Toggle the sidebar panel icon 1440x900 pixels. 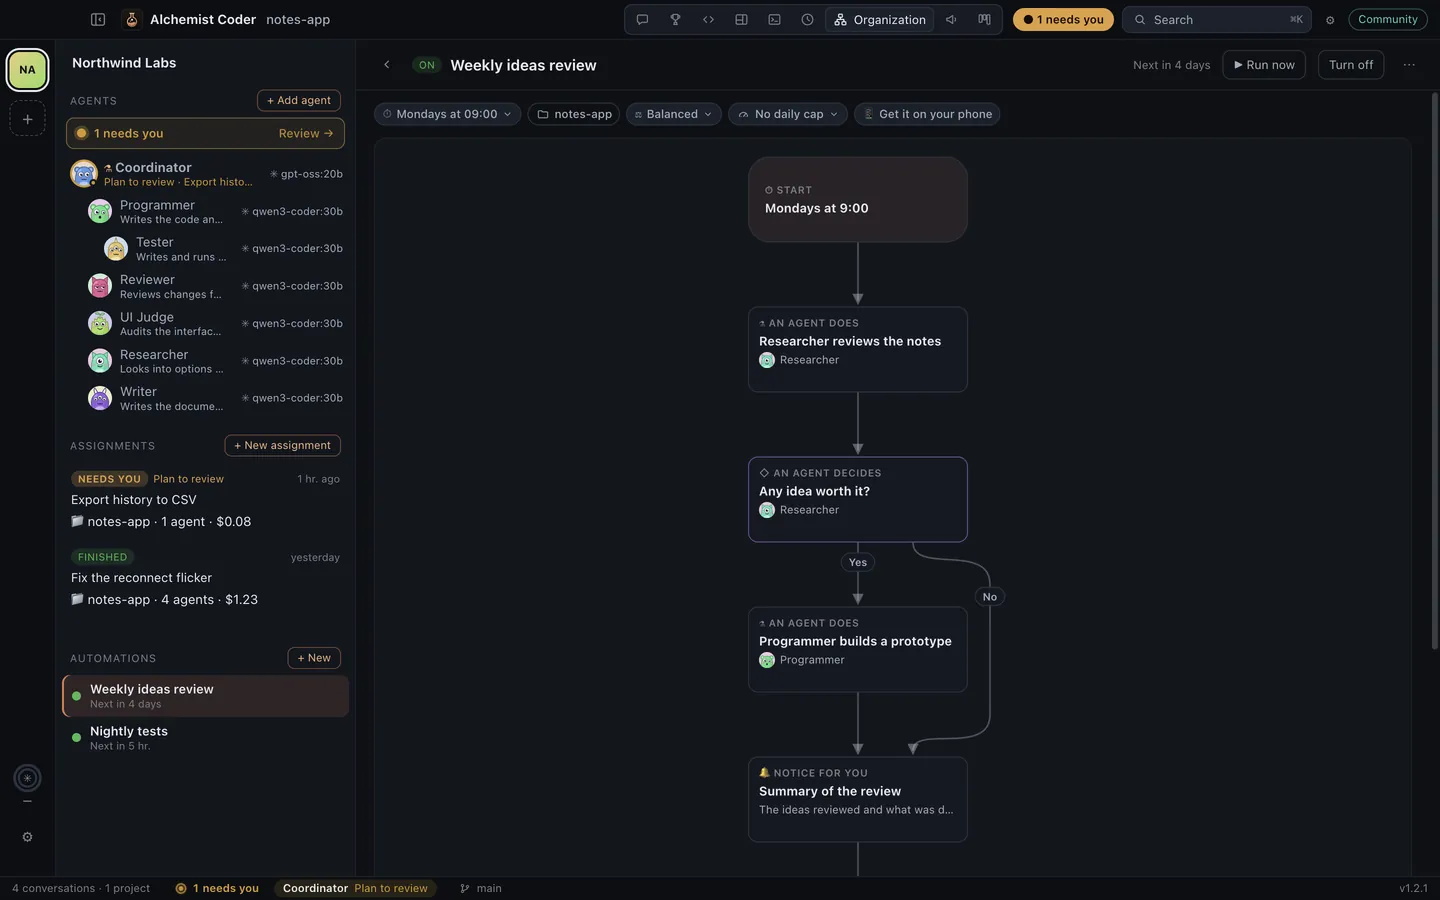click(98, 19)
